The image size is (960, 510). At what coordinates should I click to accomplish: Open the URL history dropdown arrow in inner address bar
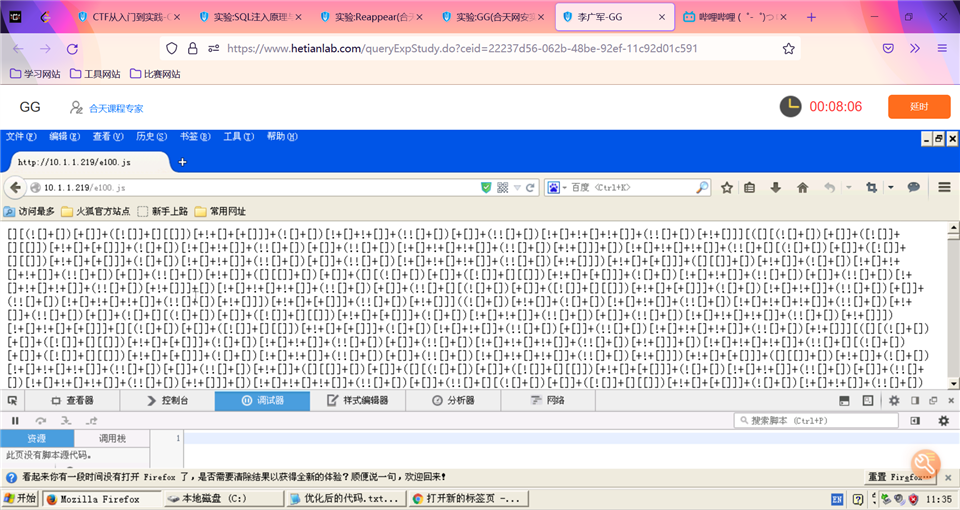517,187
